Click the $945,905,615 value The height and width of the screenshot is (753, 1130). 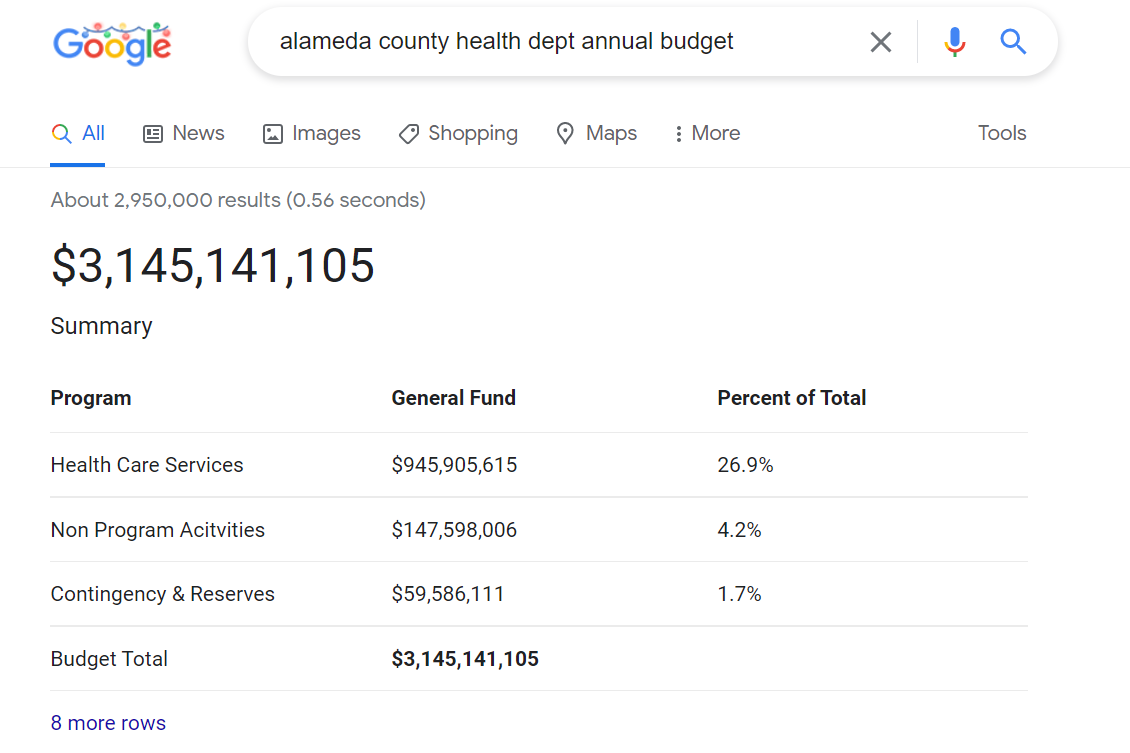coord(454,465)
